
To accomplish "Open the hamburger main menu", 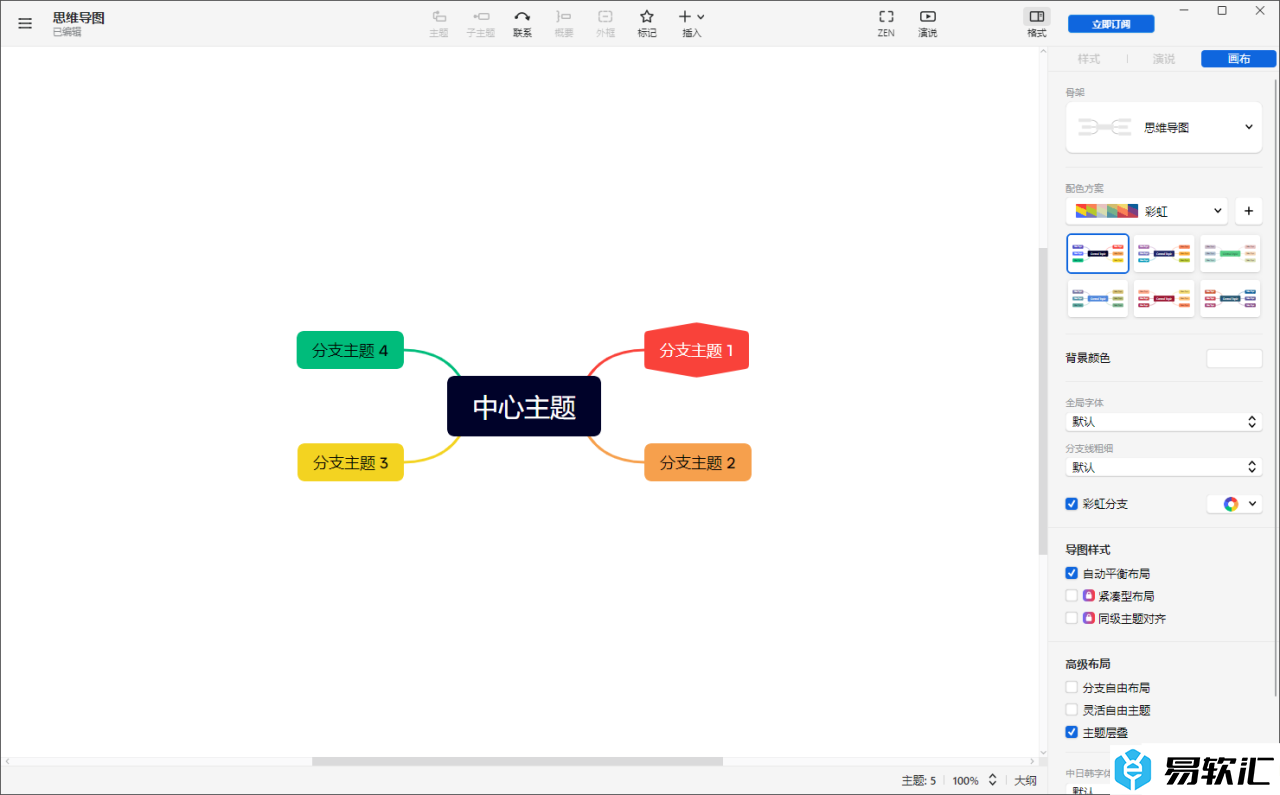I will click(25, 23).
